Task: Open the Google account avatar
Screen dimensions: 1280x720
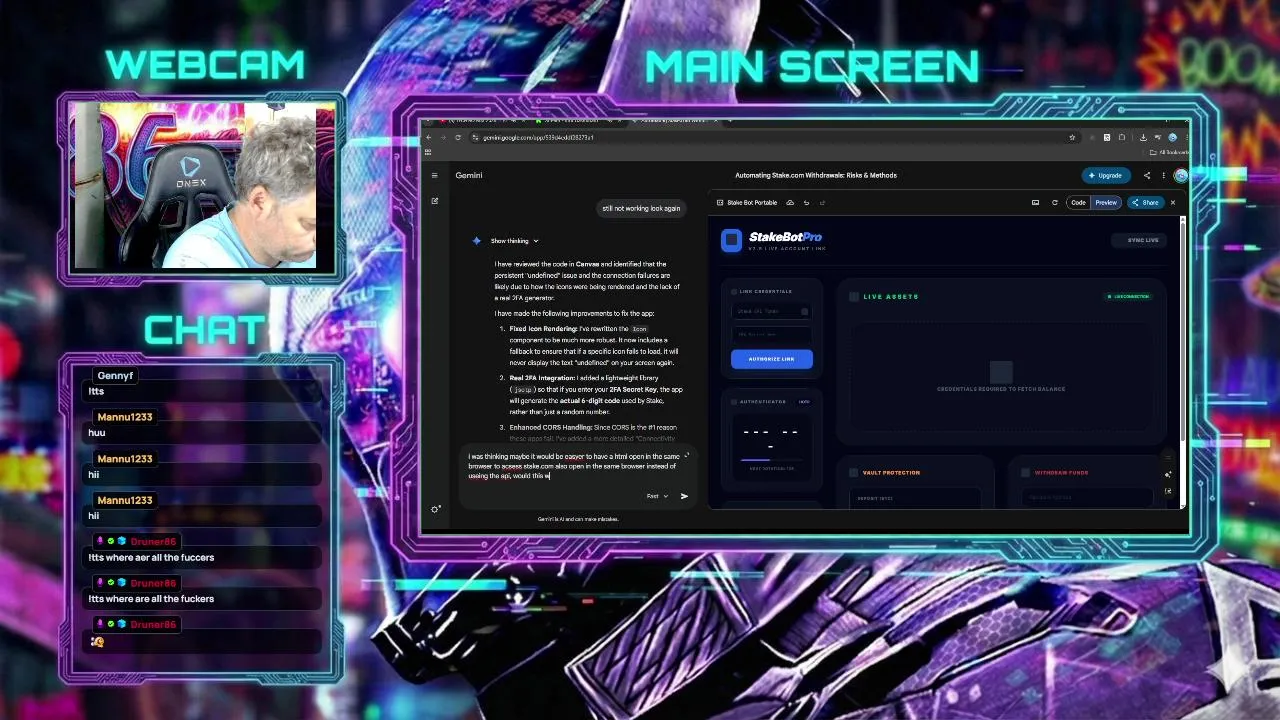Action: click(x=1181, y=175)
